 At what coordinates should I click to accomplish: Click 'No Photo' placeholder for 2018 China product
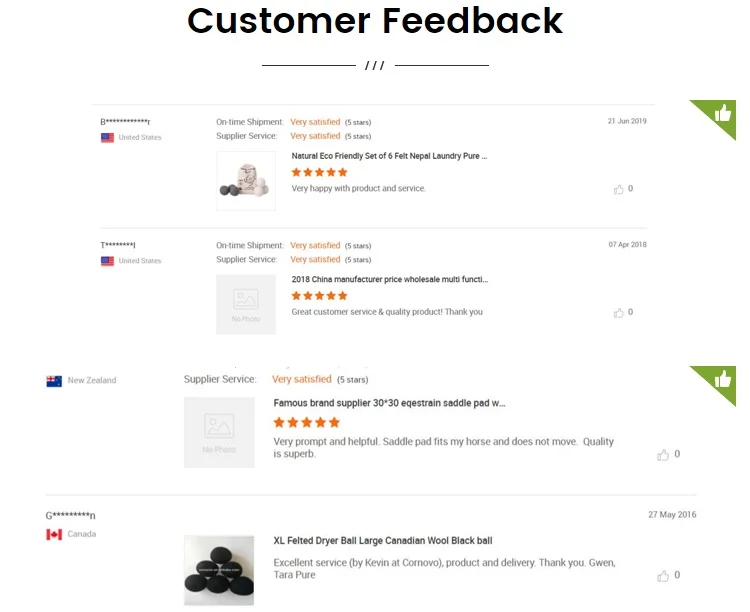pyautogui.click(x=246, y=304)
